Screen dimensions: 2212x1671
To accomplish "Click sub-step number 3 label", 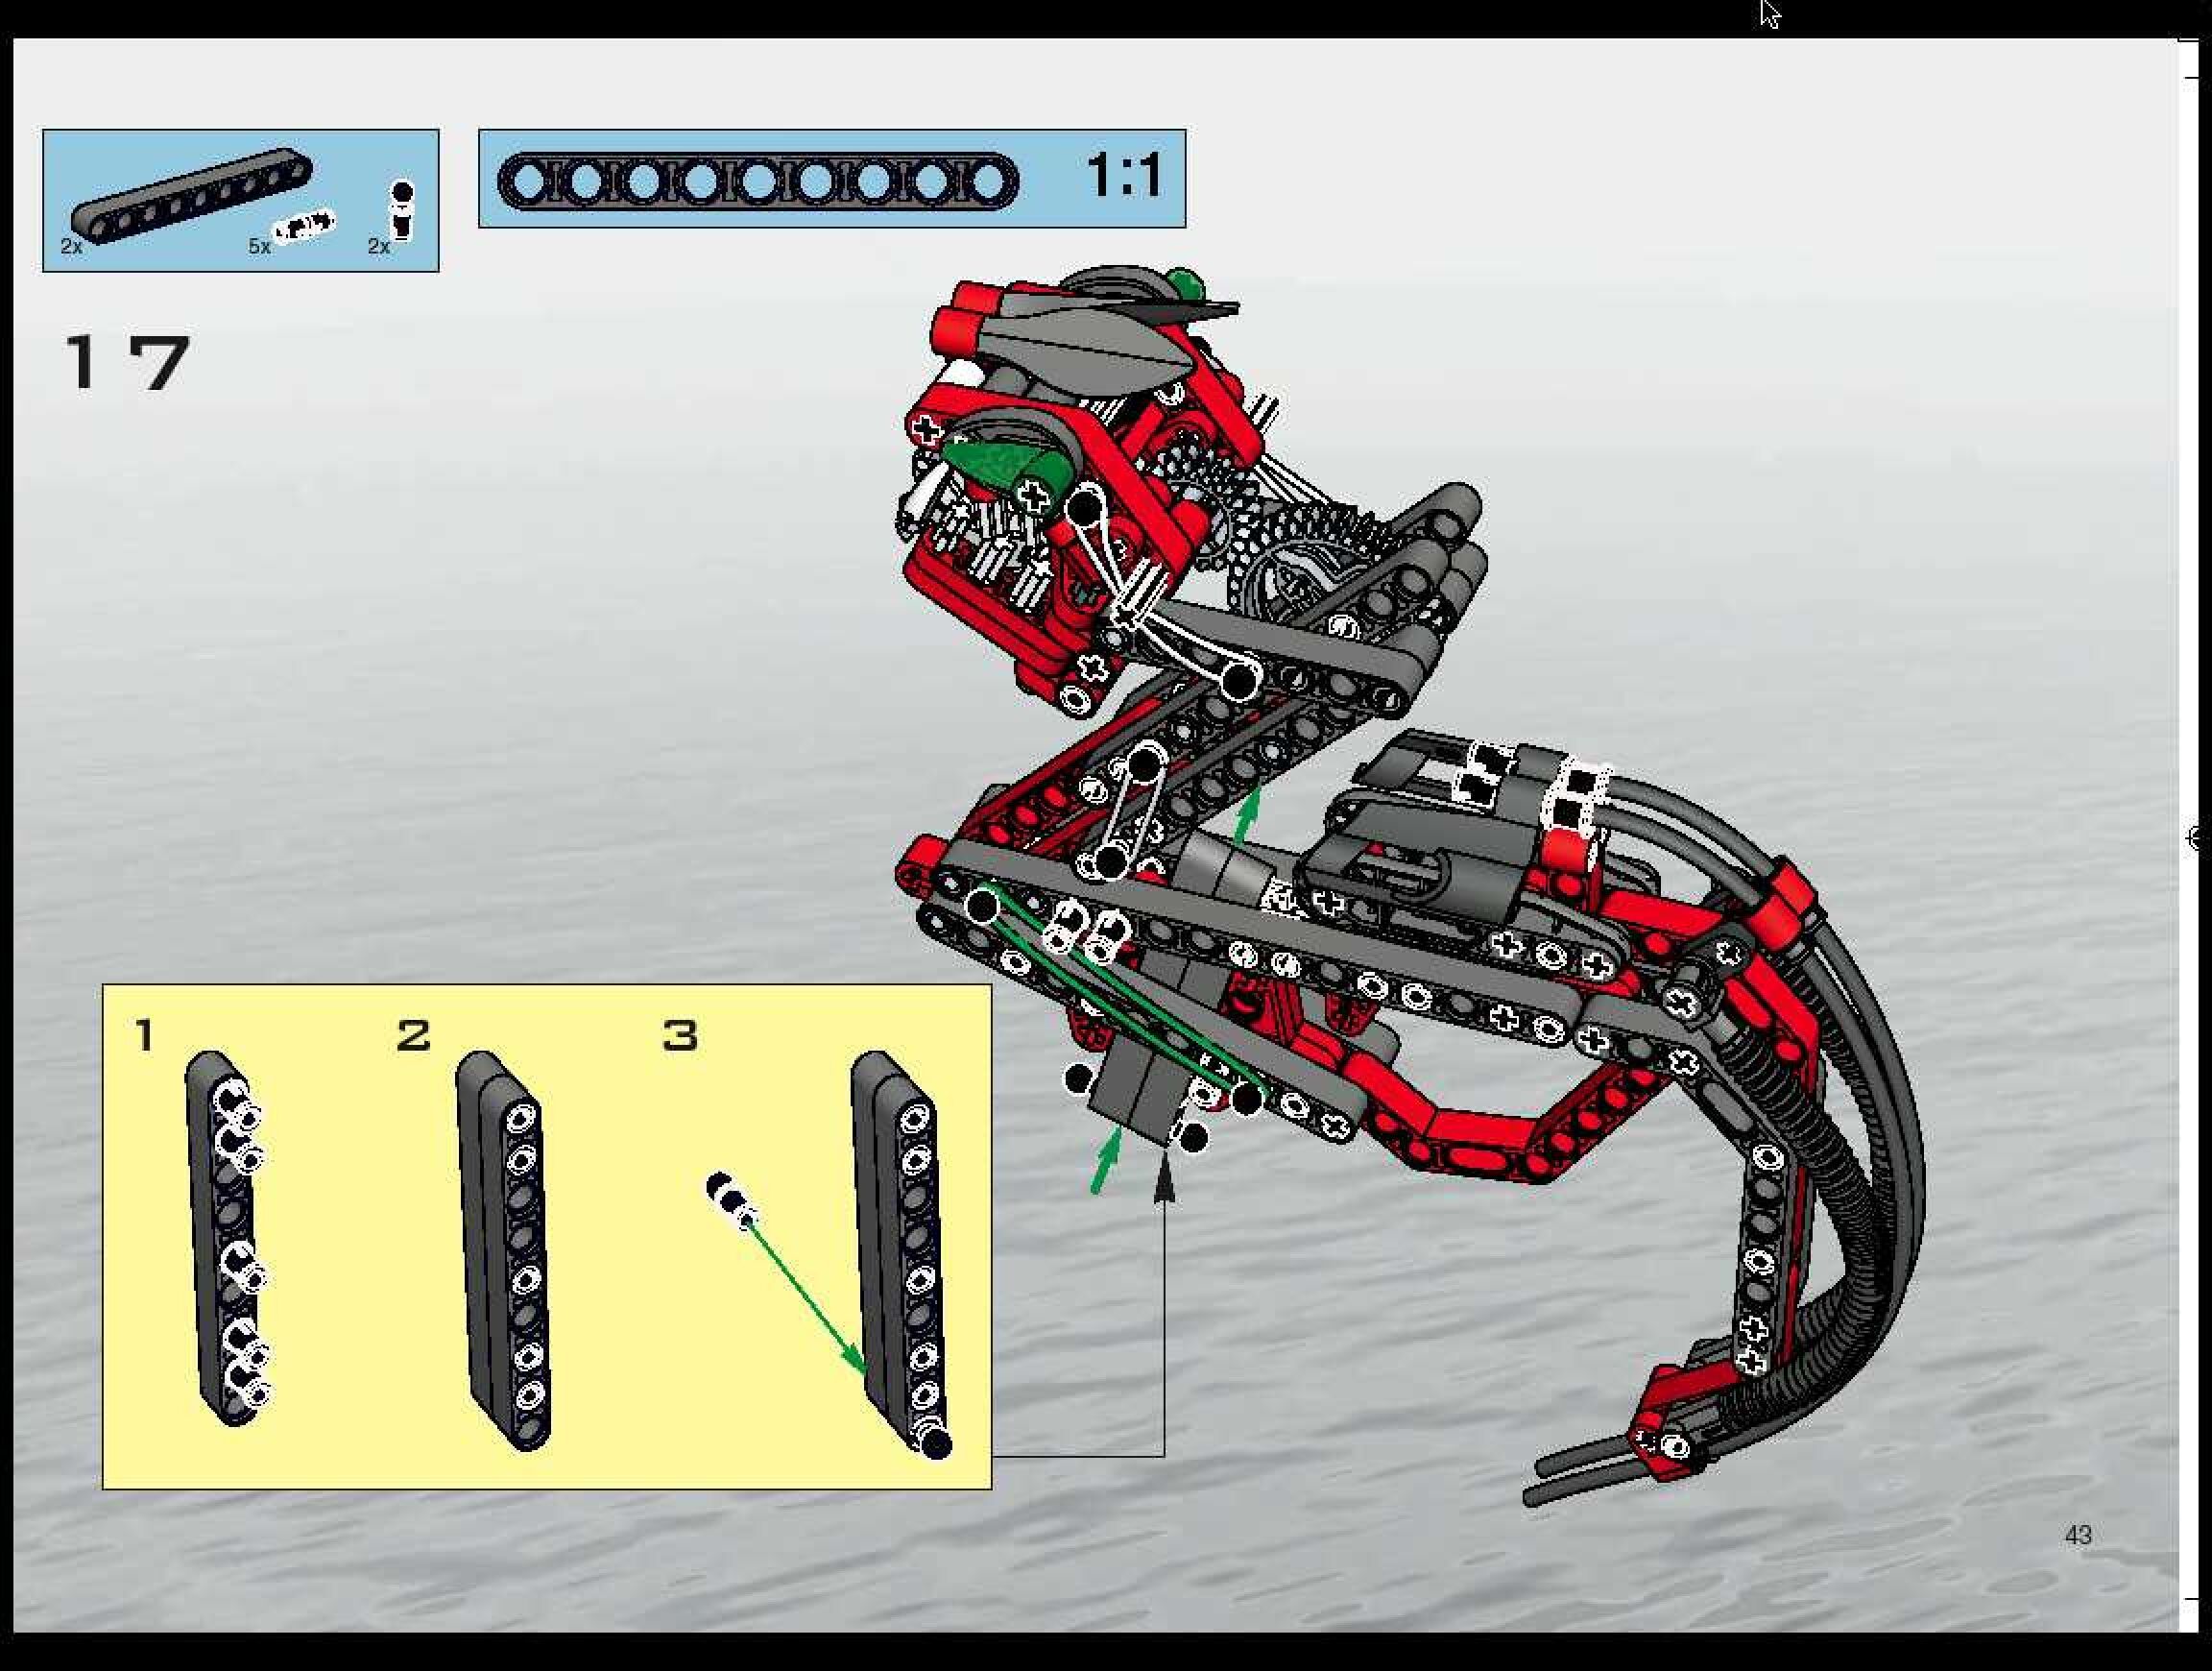I will pos(680,1035).
